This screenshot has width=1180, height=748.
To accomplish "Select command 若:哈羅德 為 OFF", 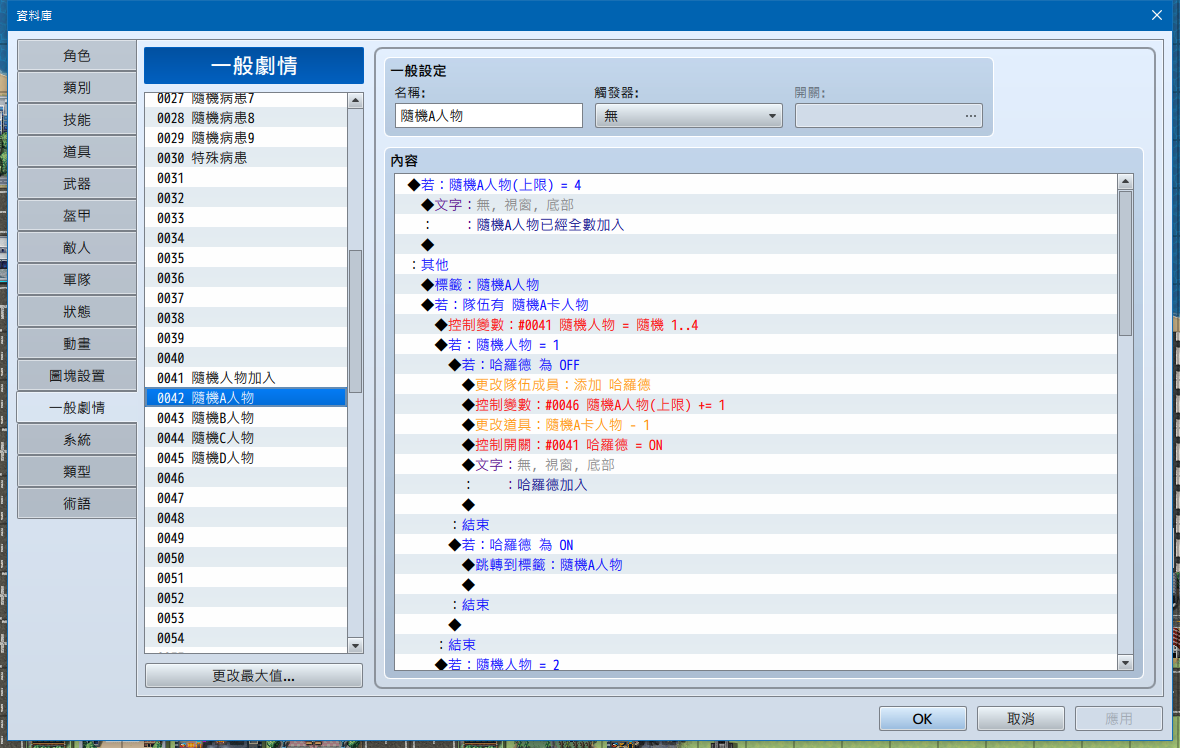I will point(756,365).
